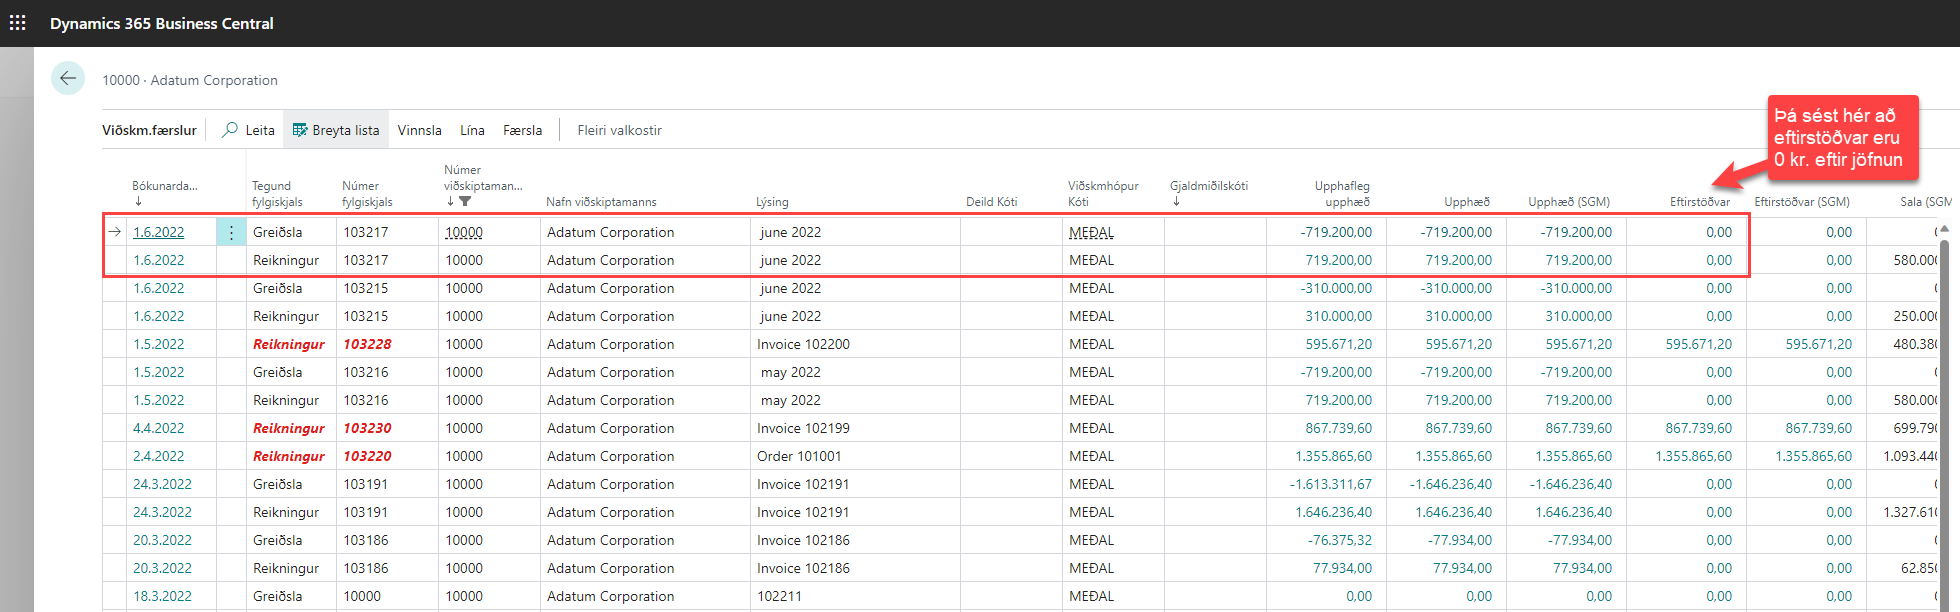Screen dimensions: 1960x612
Task: Open row actions three-dot menu
Action: coord(231,232)
